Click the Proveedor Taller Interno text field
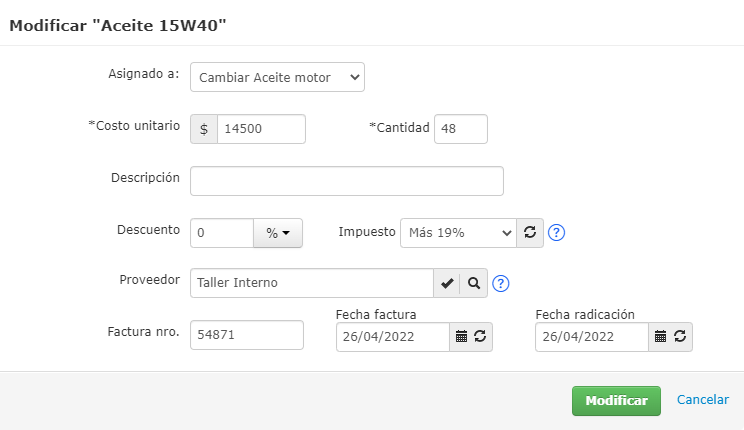The image size is (744, 430). click(311, 283)
